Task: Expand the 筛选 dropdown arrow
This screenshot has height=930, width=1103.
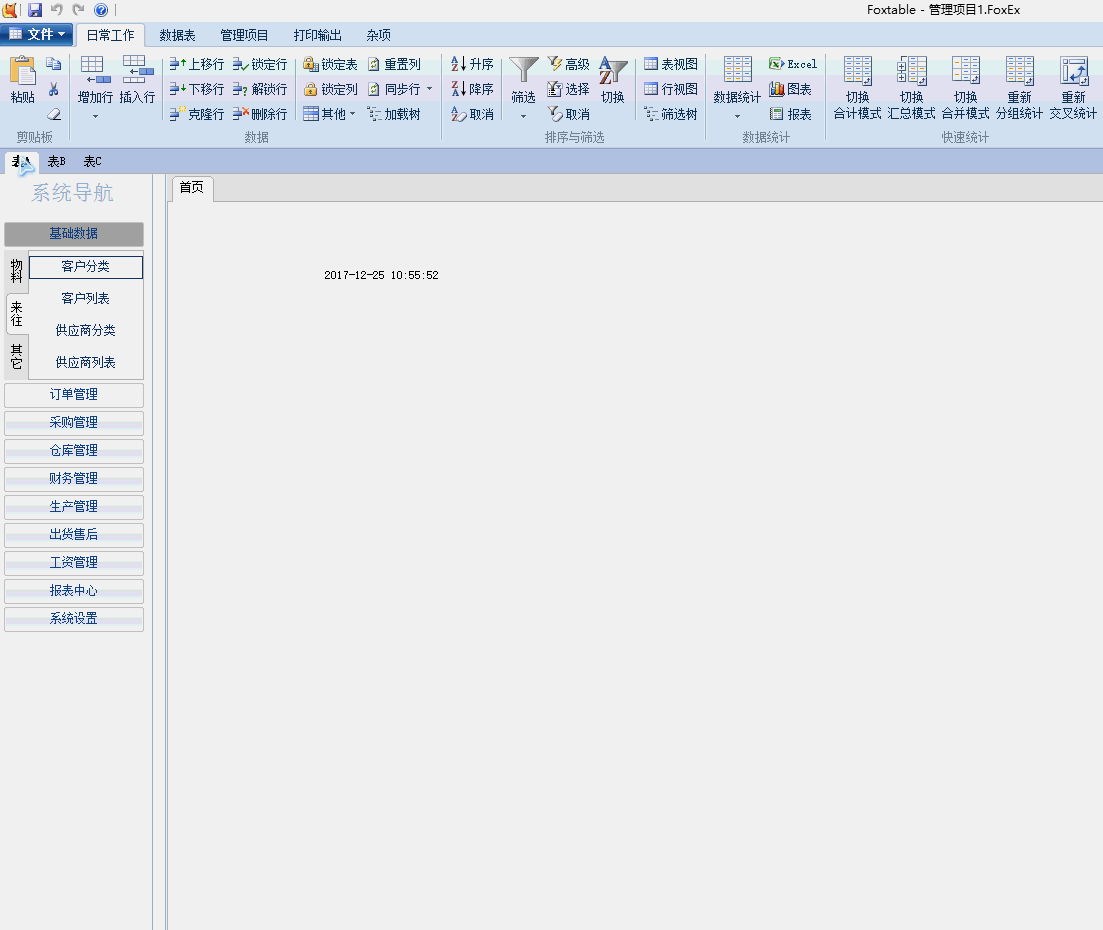Action: click(x=523, y=116)
